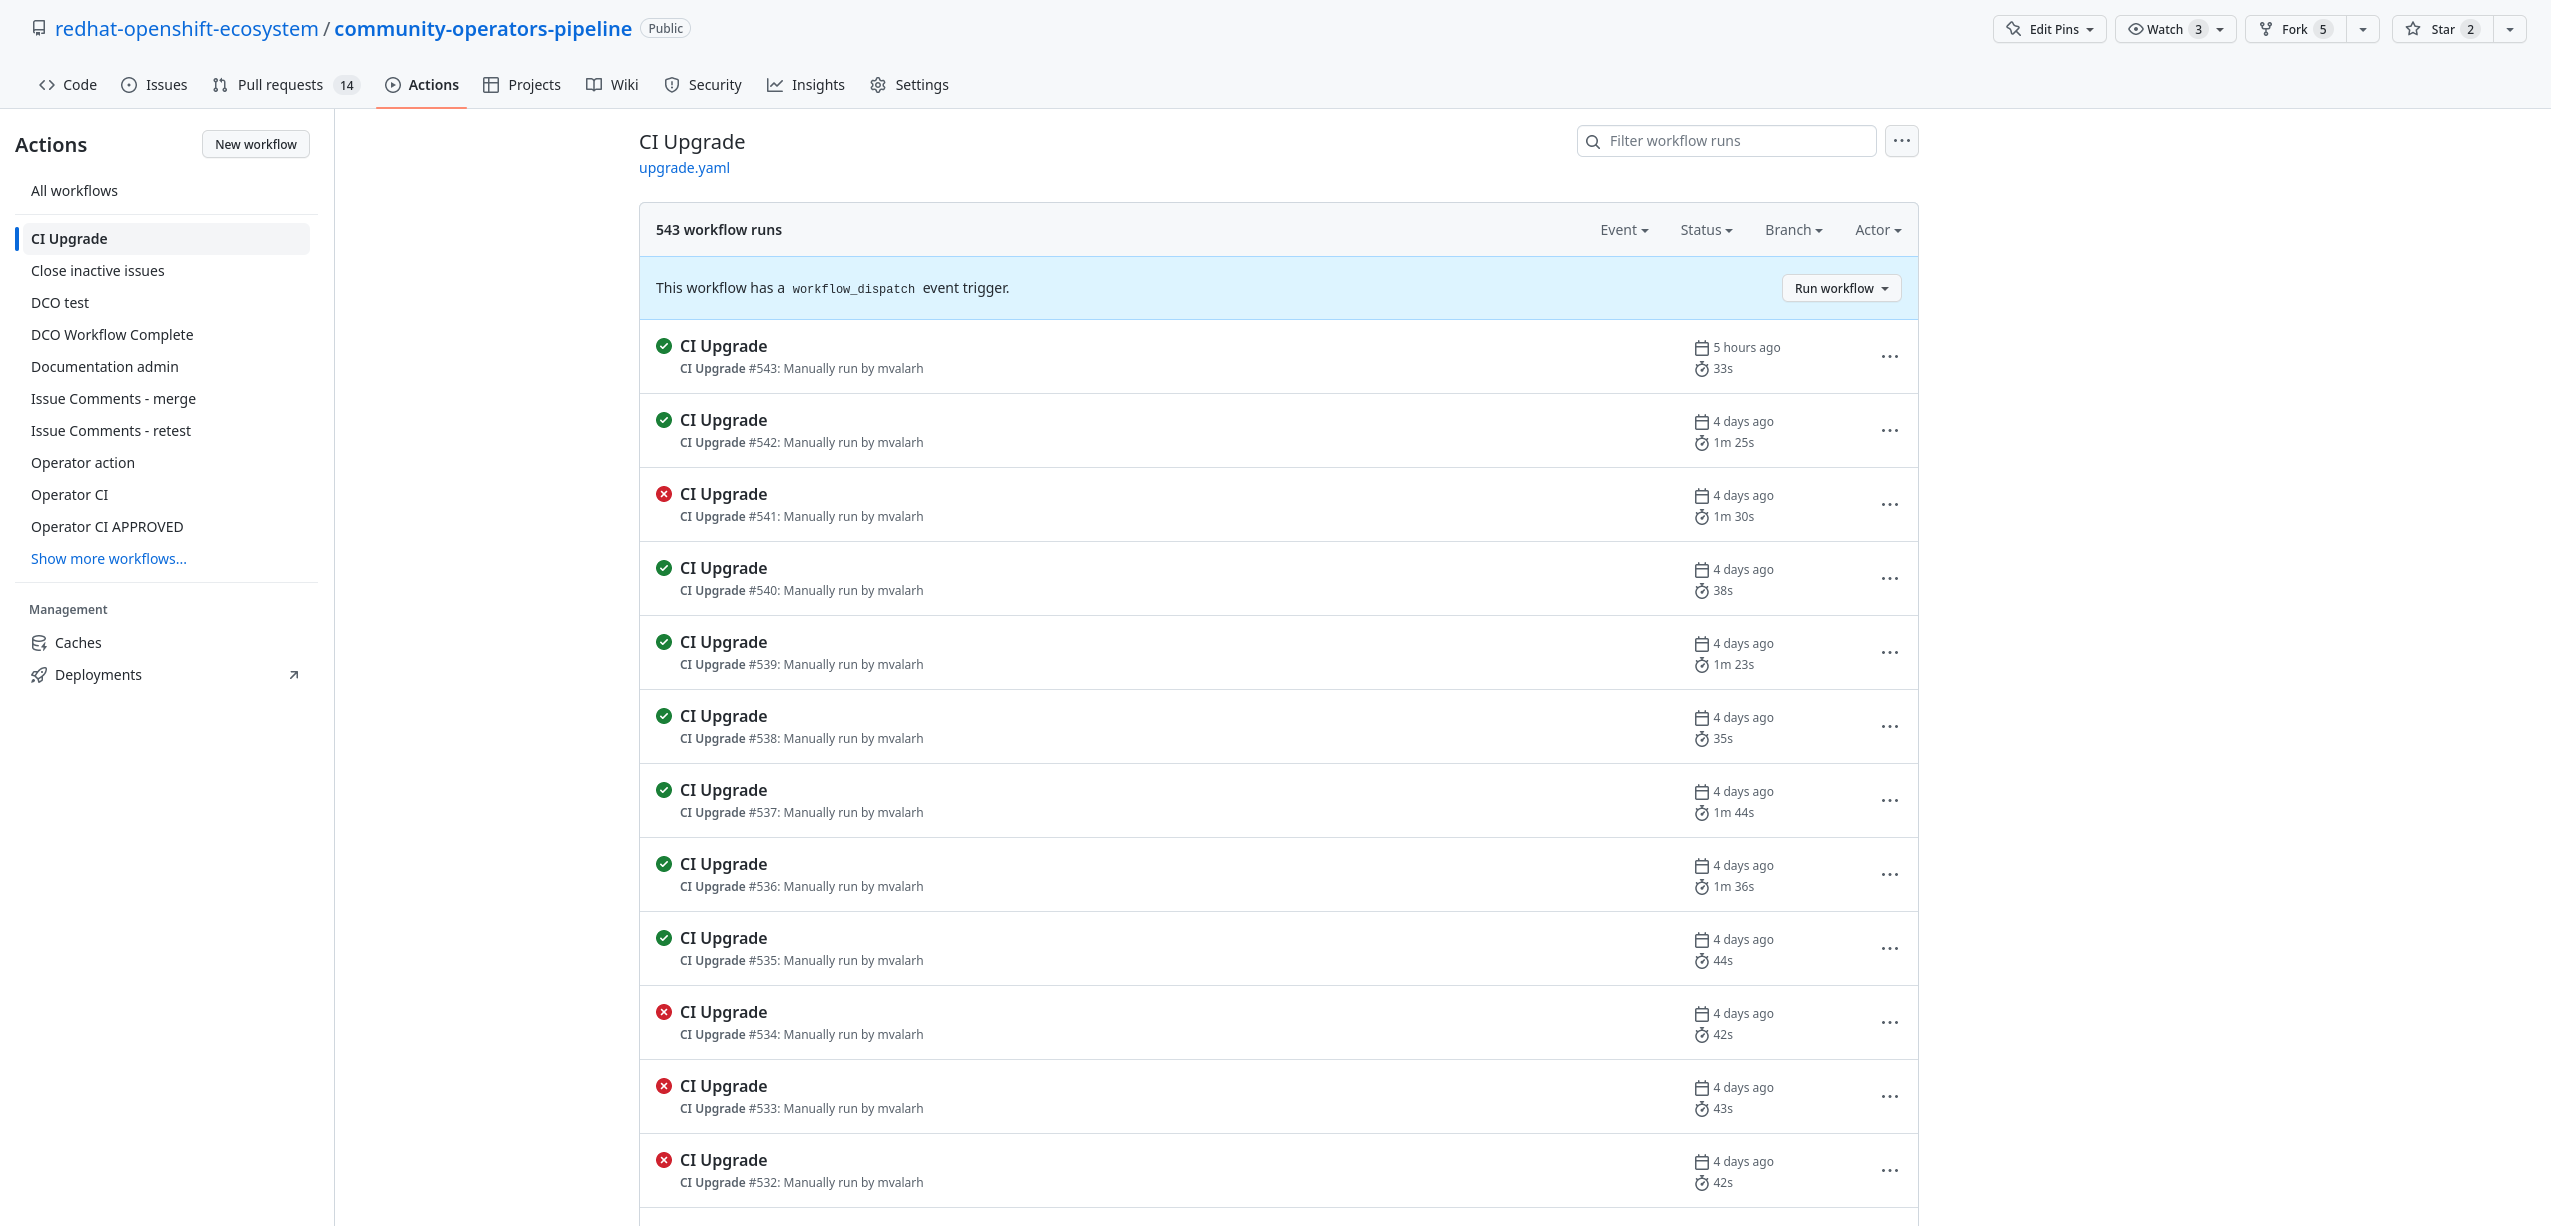Switch to the Code tab

[x=68, y=85]
